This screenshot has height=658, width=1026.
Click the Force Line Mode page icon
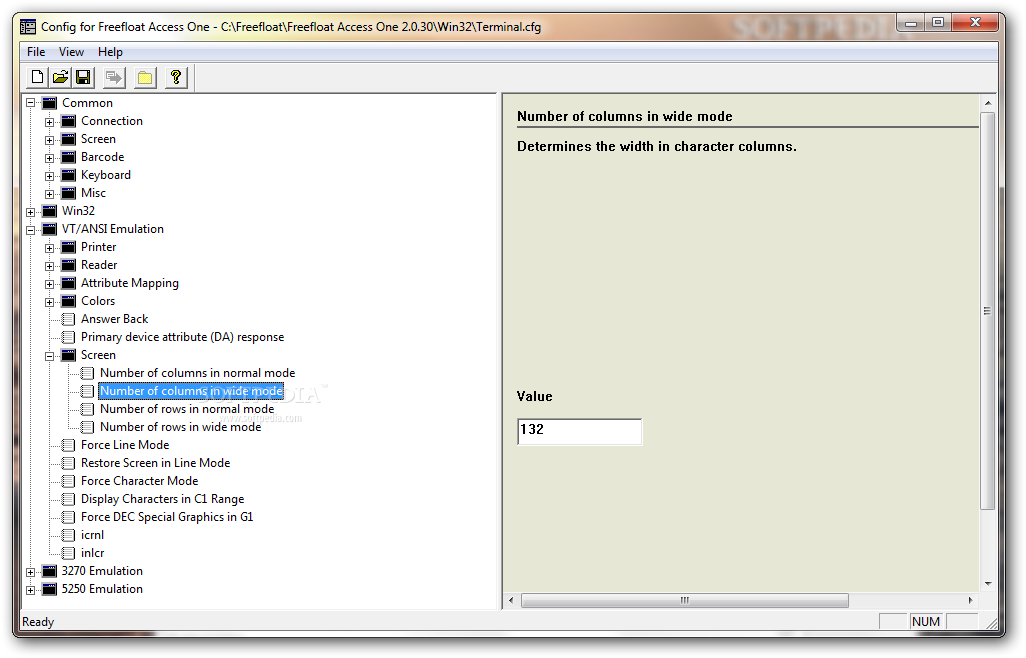click(x=68, y=445)
